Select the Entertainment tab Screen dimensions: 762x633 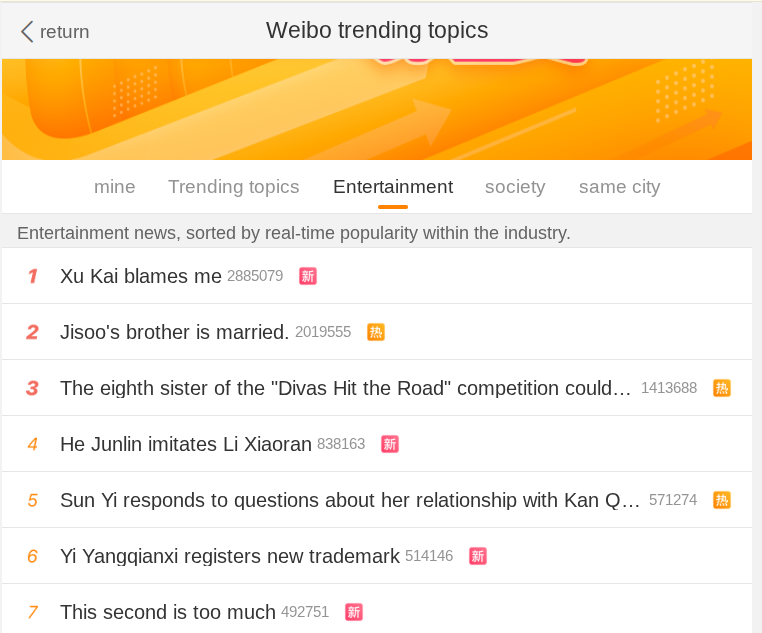click(x=393, y=187)
